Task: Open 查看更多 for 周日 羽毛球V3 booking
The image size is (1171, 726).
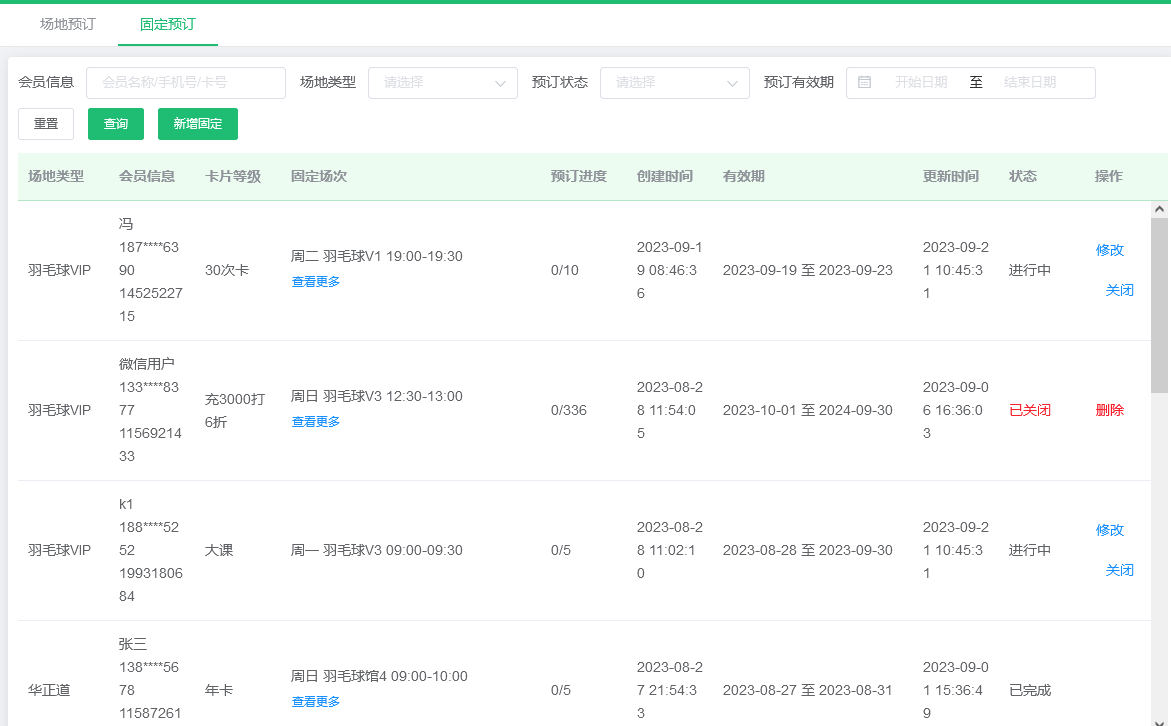Action: 316,422
